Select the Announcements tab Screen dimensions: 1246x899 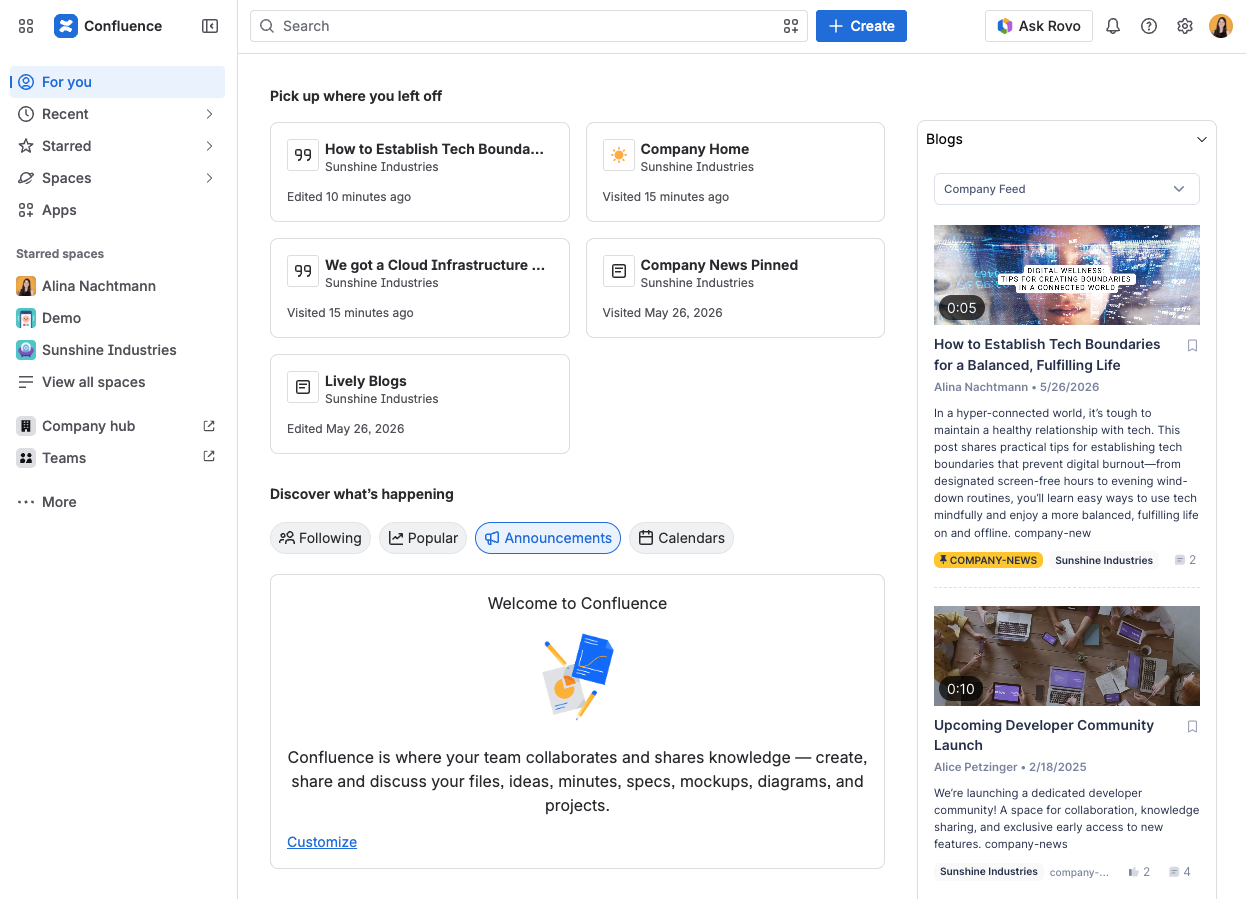pyautogui.click(x=548, y=538)
